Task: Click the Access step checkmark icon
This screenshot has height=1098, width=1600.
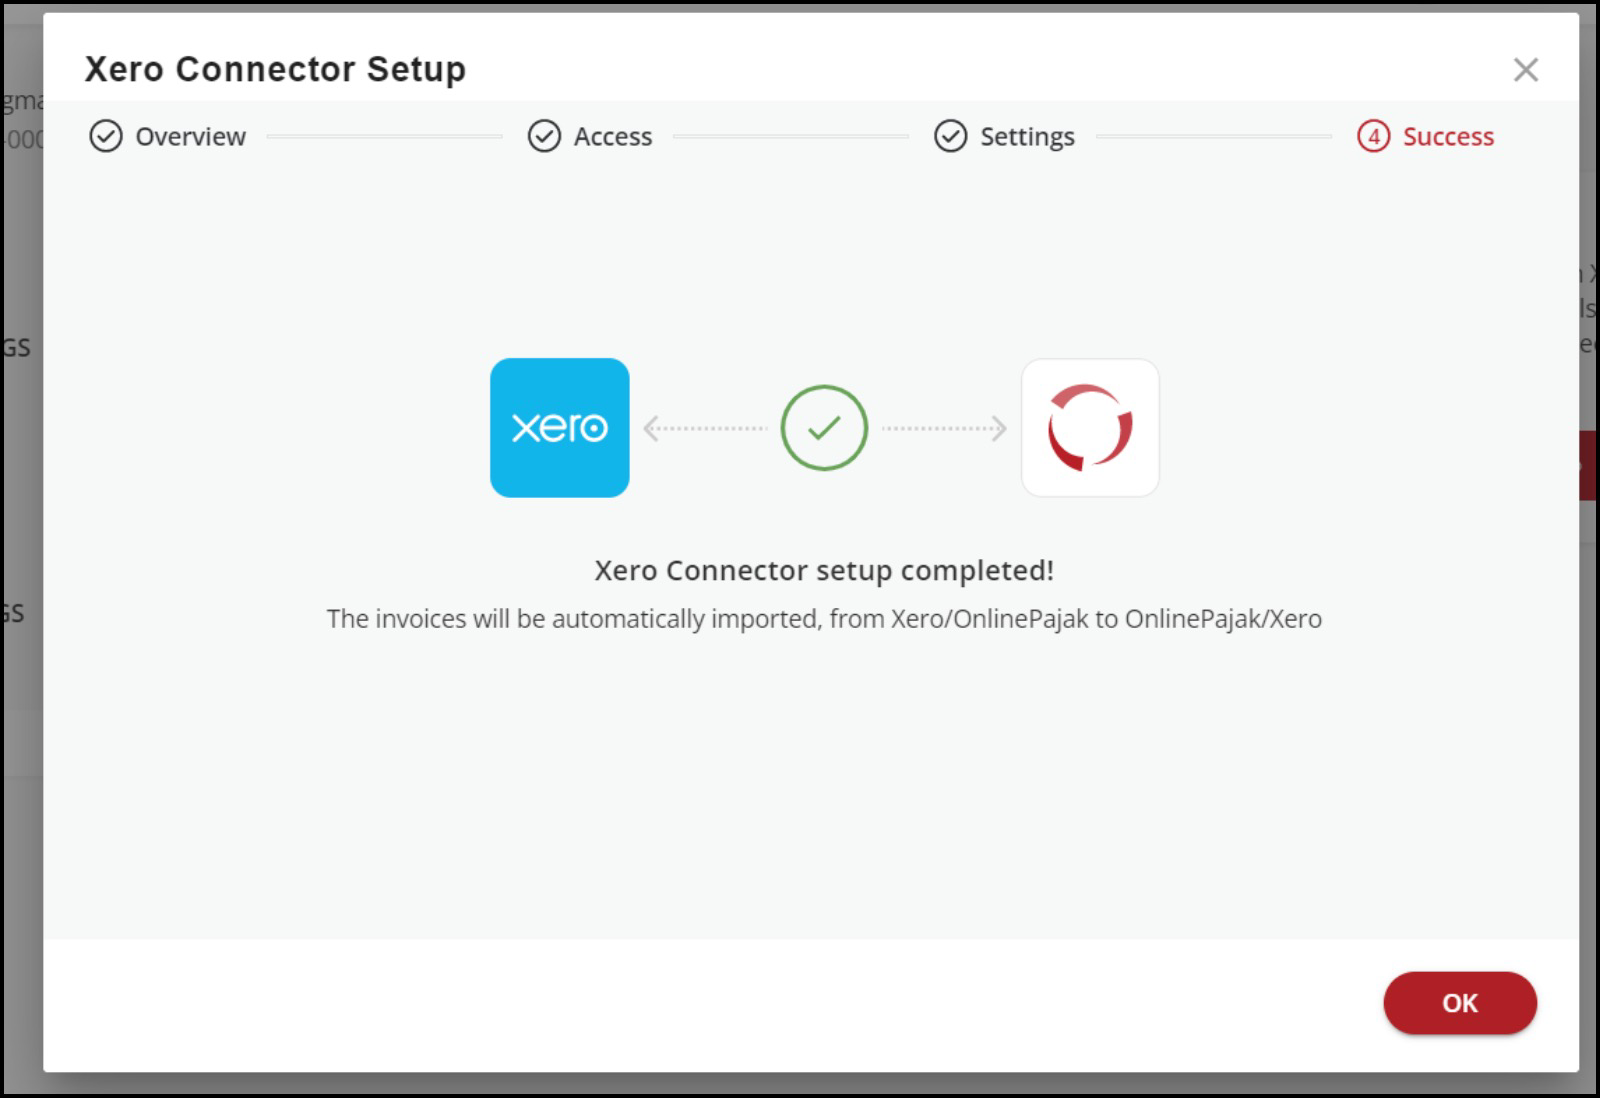Action: [544, 136]
